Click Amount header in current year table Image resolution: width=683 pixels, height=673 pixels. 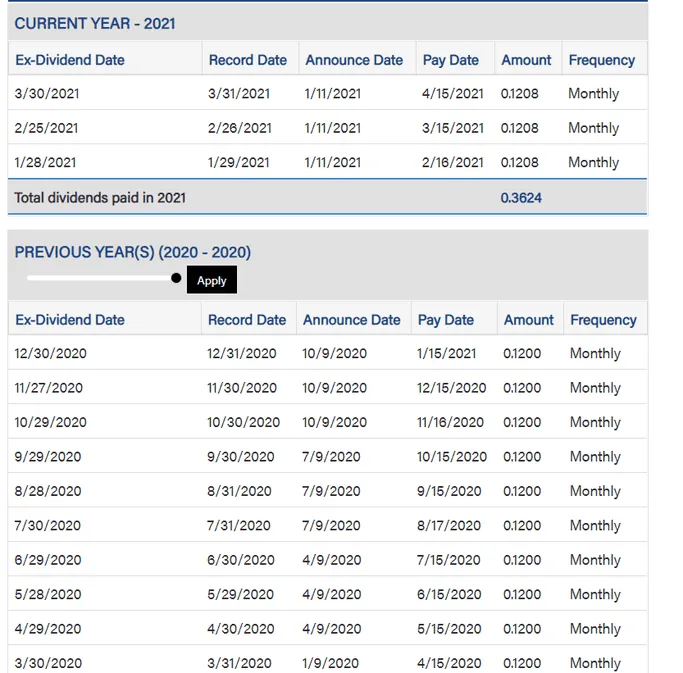[526, 60]
